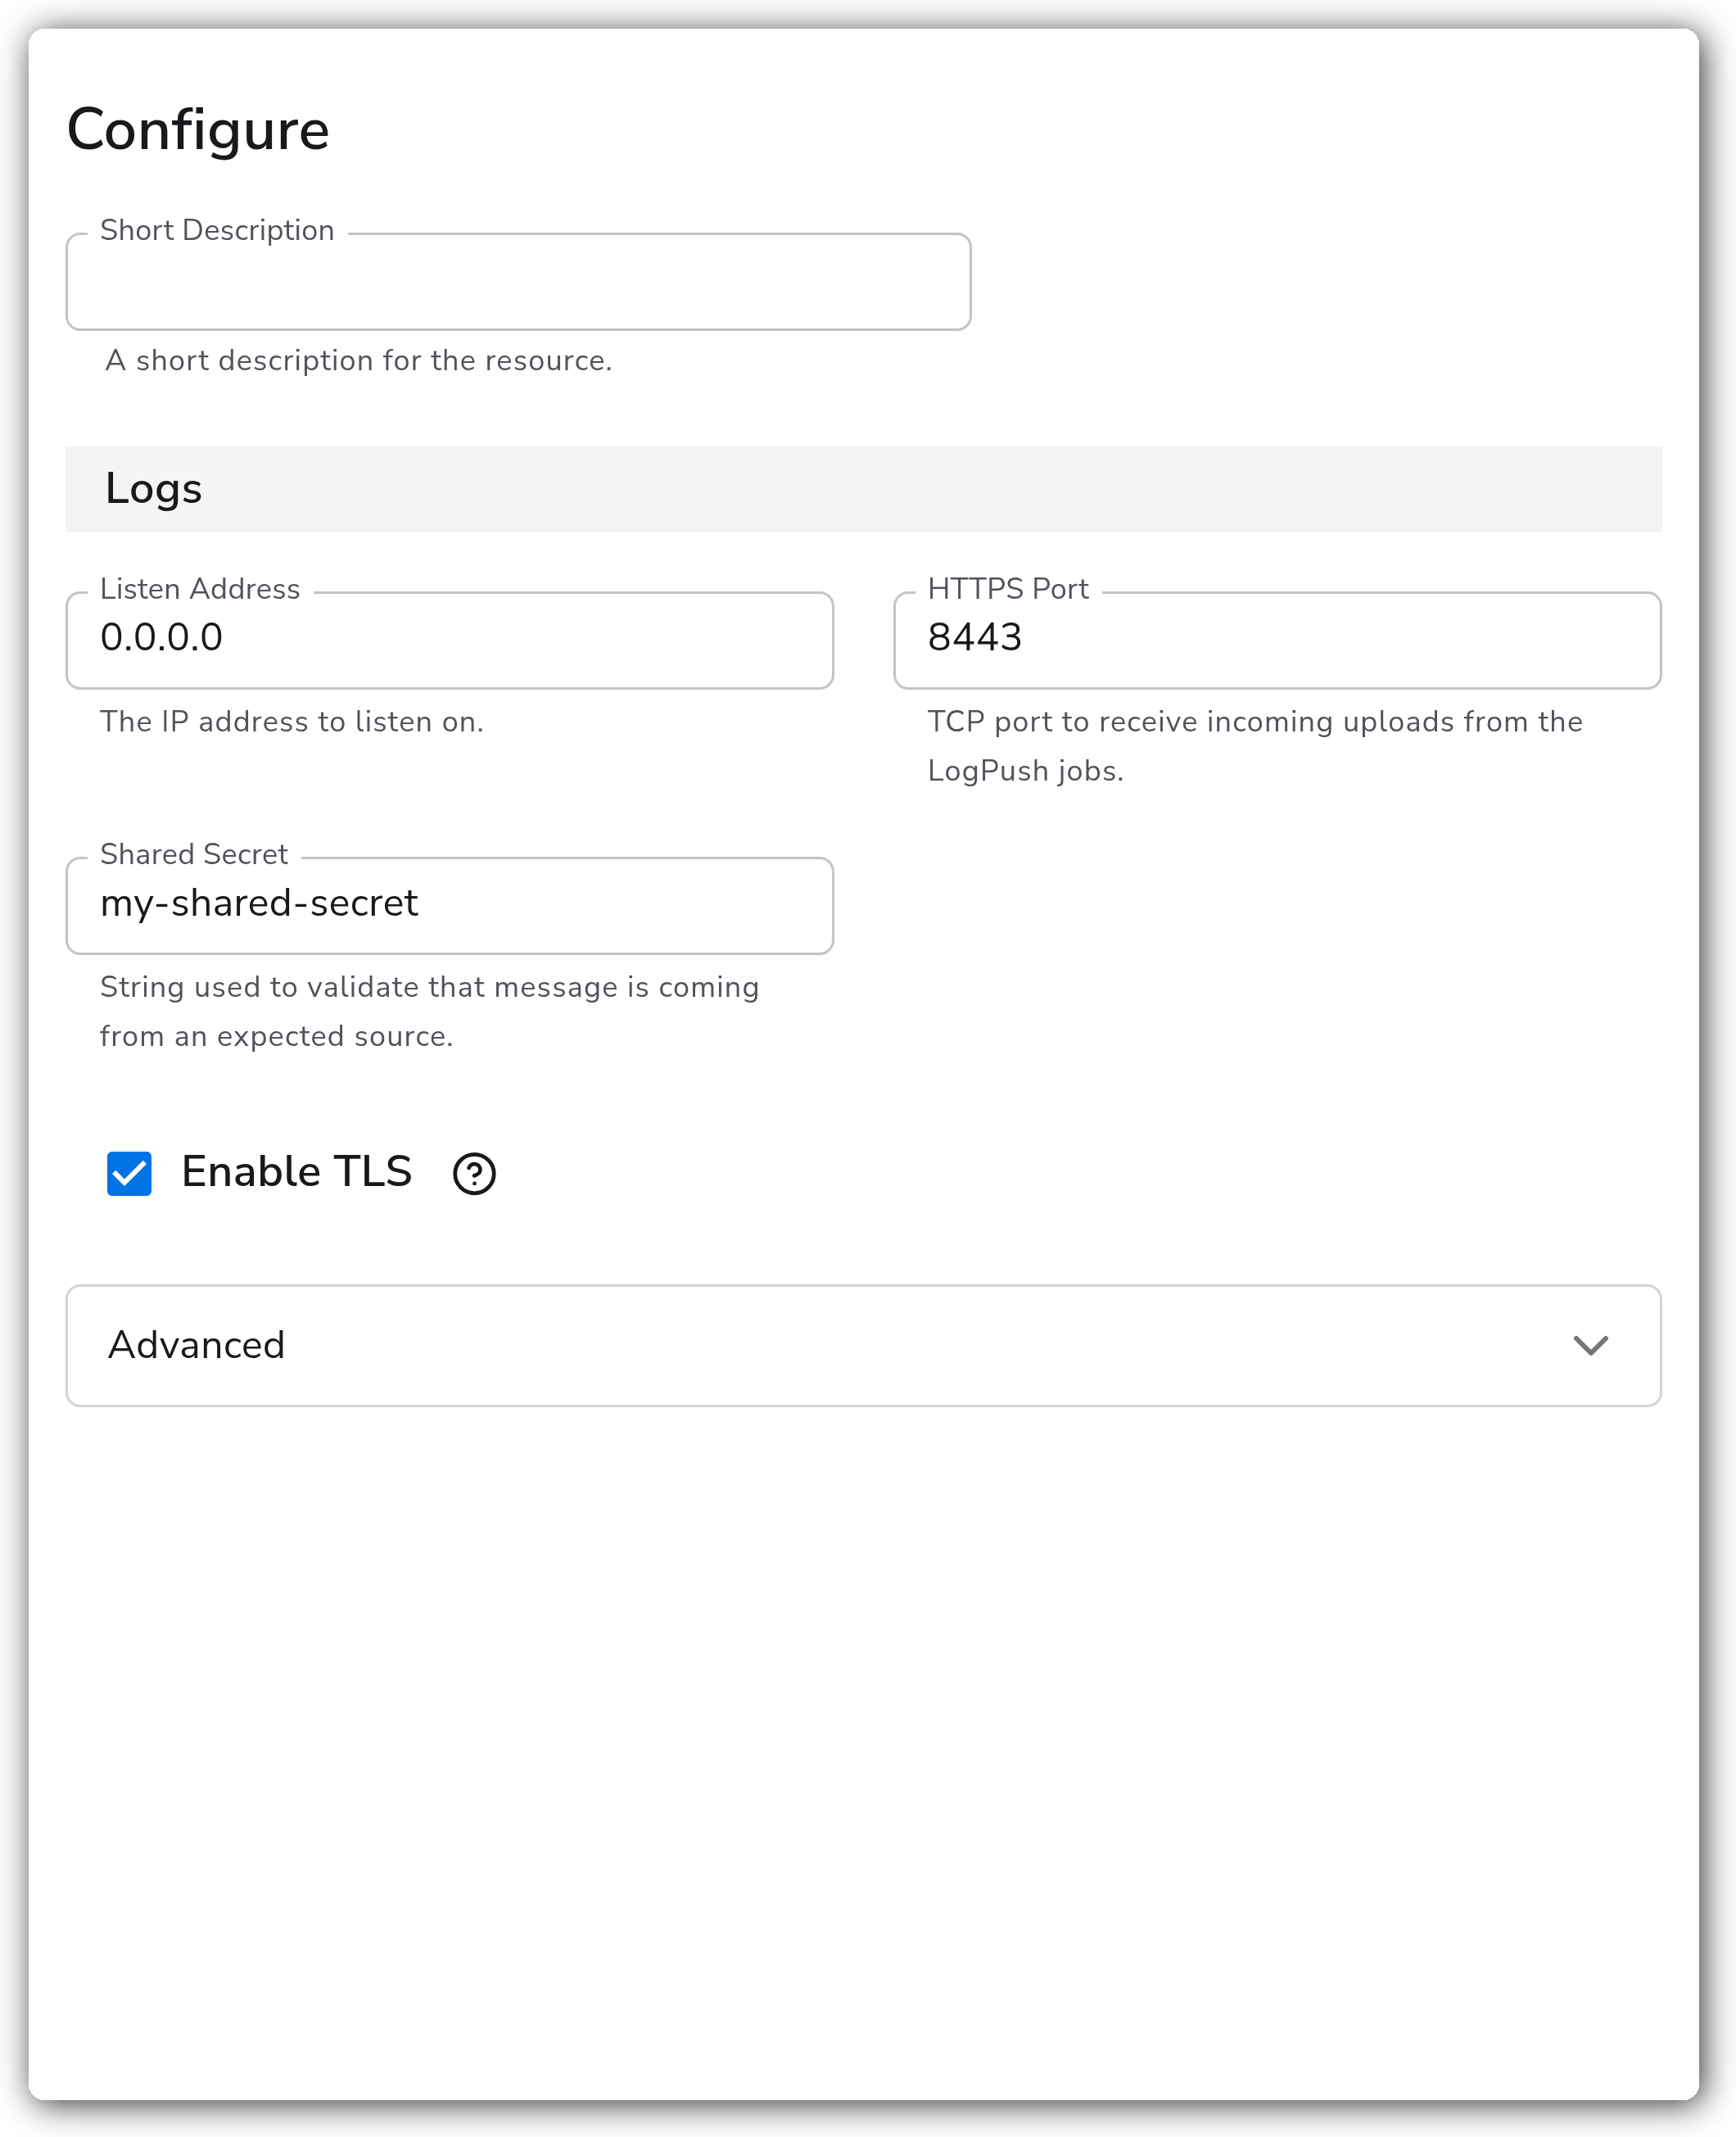This screenshot has width=1736, height=2137.
Task: Open the Enable TLS help icon
Action: click(474, 1173)
